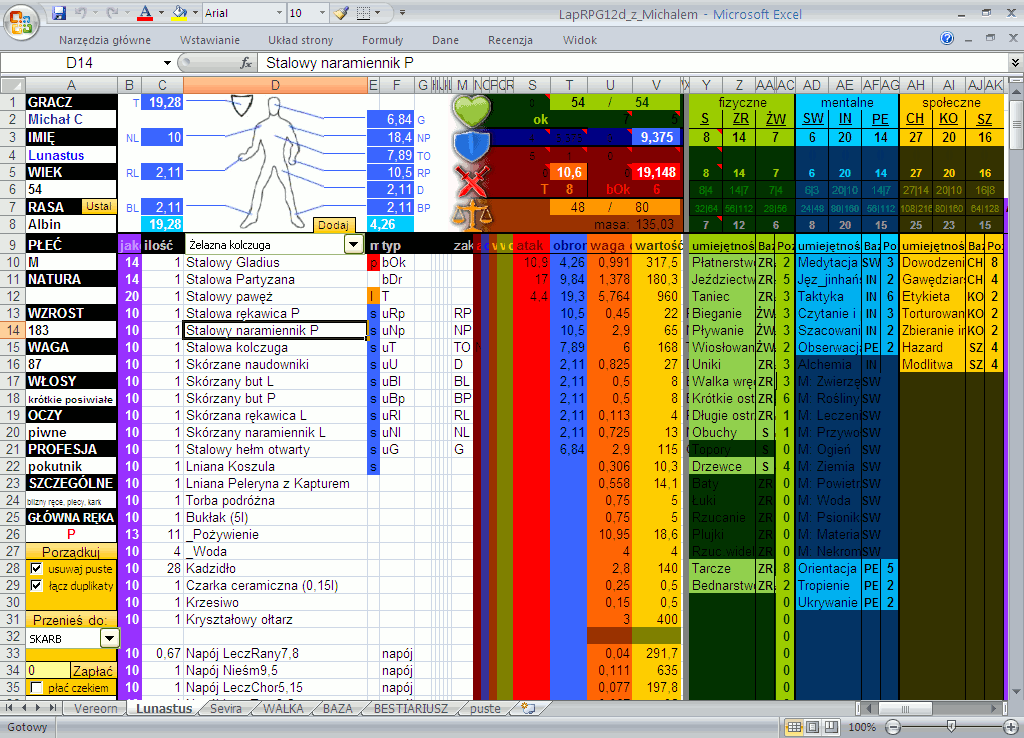The image size is (1024, 738).
Task: Switch to the BESTIARIUSZ sheet tab
Action: [x=413, y=708]
